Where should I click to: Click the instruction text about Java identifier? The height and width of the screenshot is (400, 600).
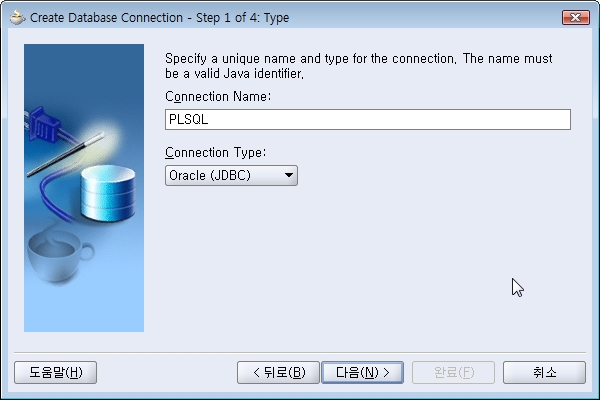tap(359, 66)
